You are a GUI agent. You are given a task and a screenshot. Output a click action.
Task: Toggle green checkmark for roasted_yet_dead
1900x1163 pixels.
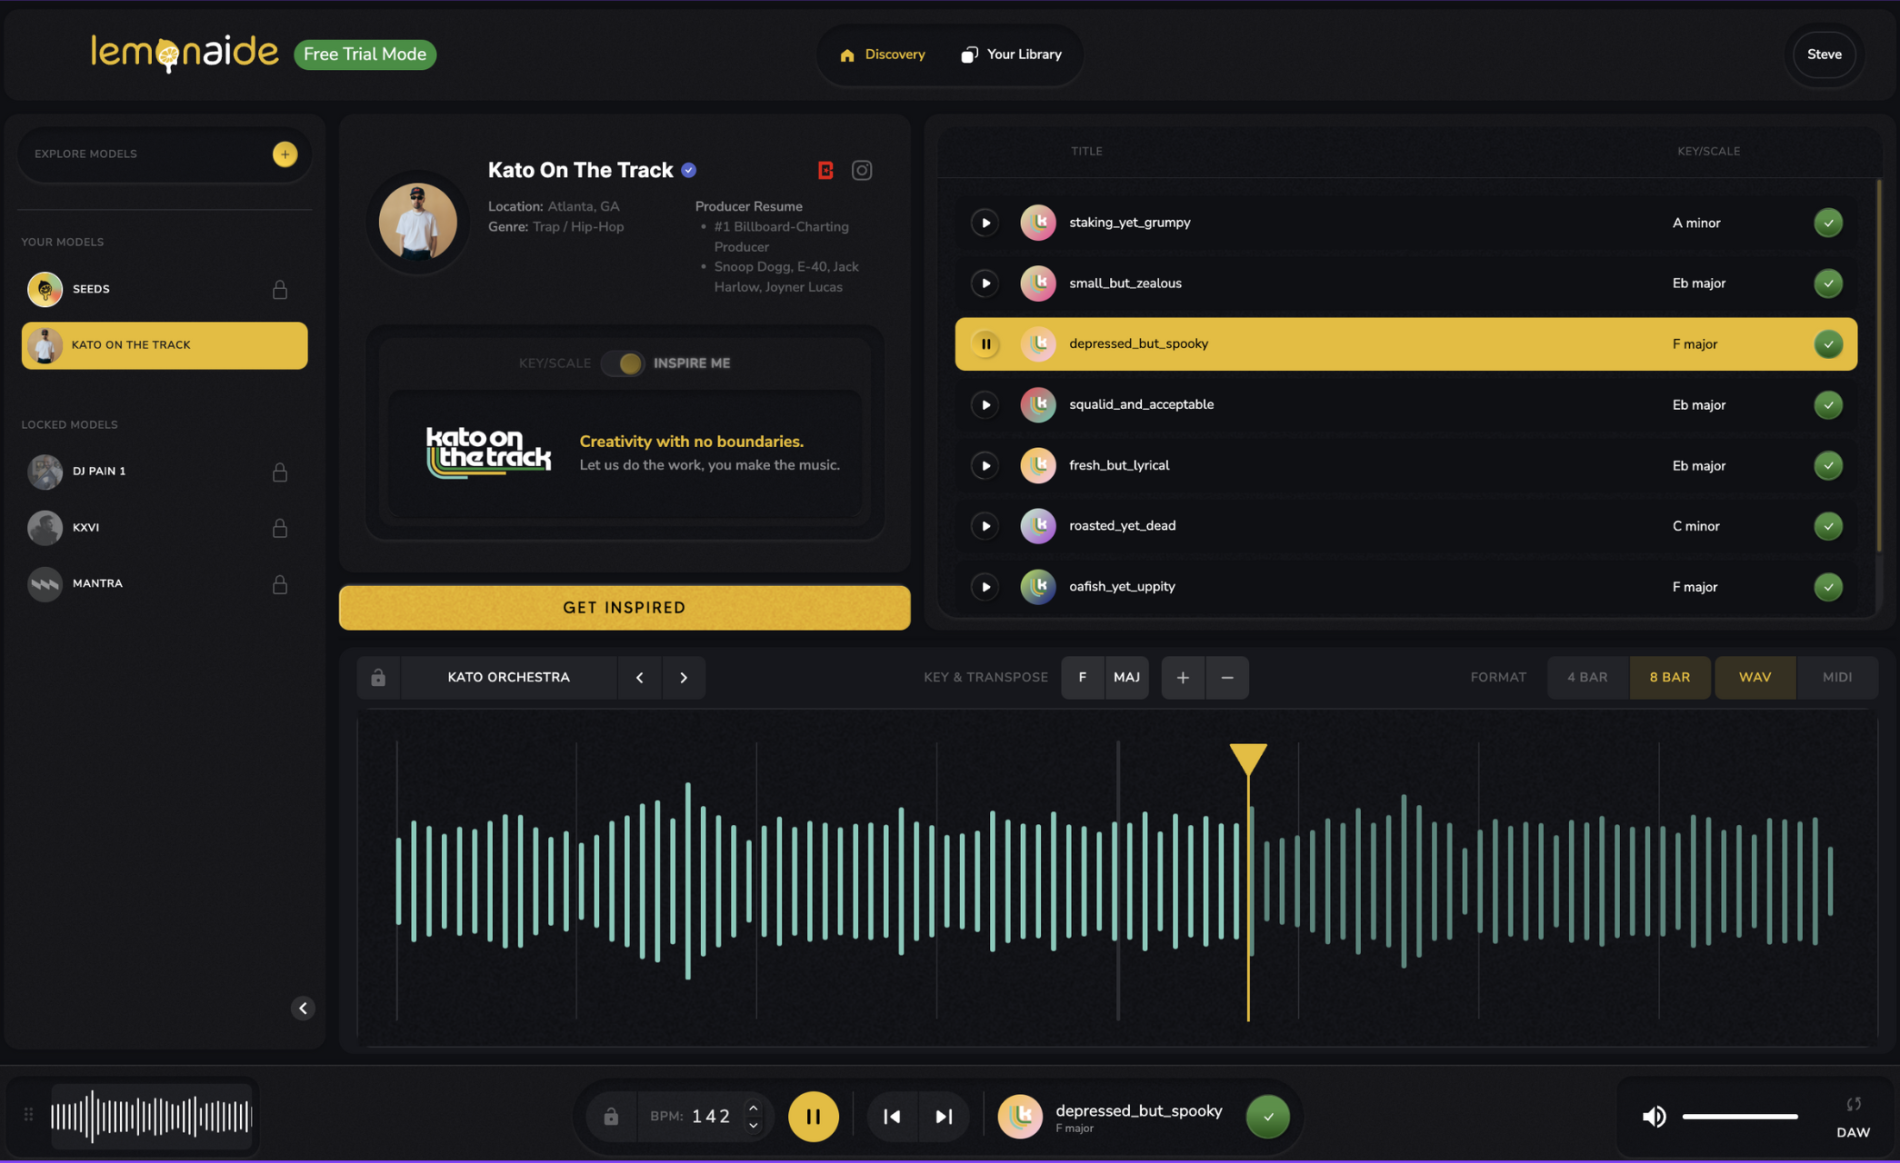click(x=1828, y=526)
